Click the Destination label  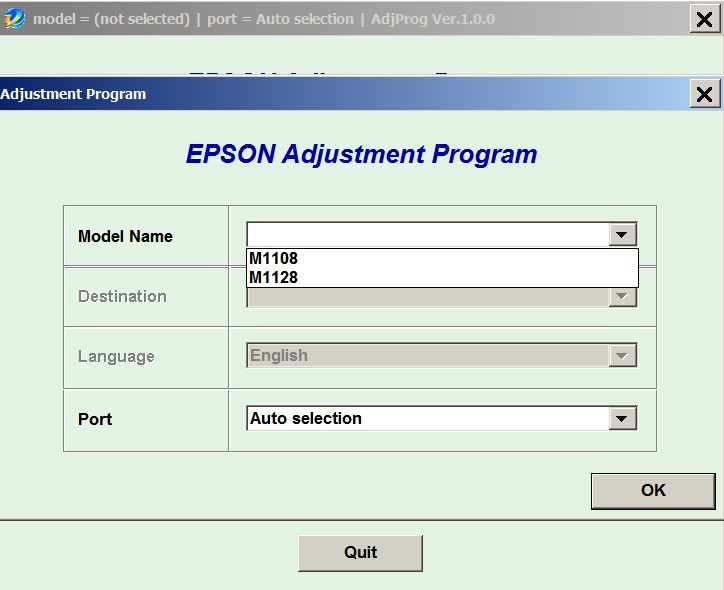pos(122,296)
